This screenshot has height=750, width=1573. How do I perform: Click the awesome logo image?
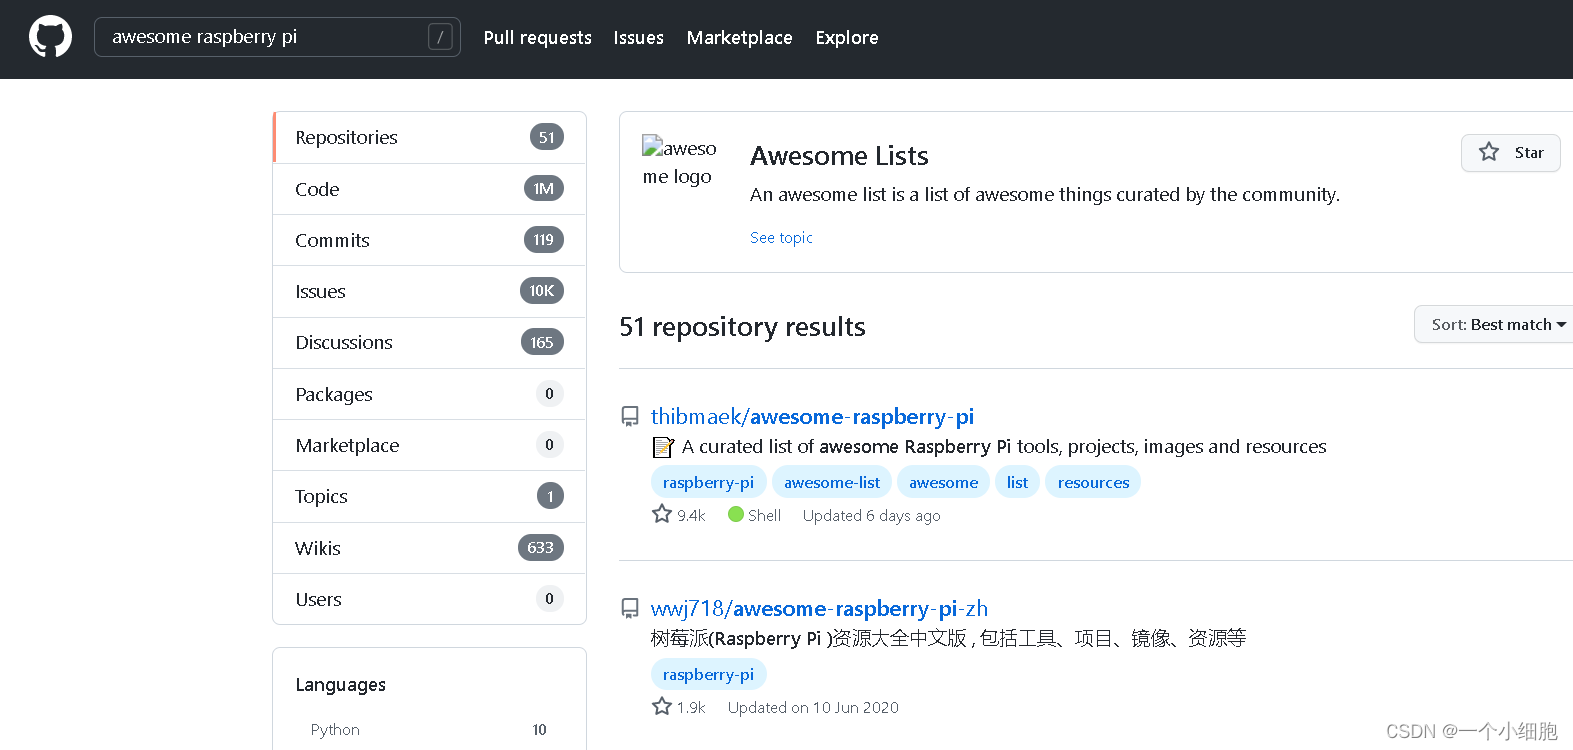coord(679,162)
